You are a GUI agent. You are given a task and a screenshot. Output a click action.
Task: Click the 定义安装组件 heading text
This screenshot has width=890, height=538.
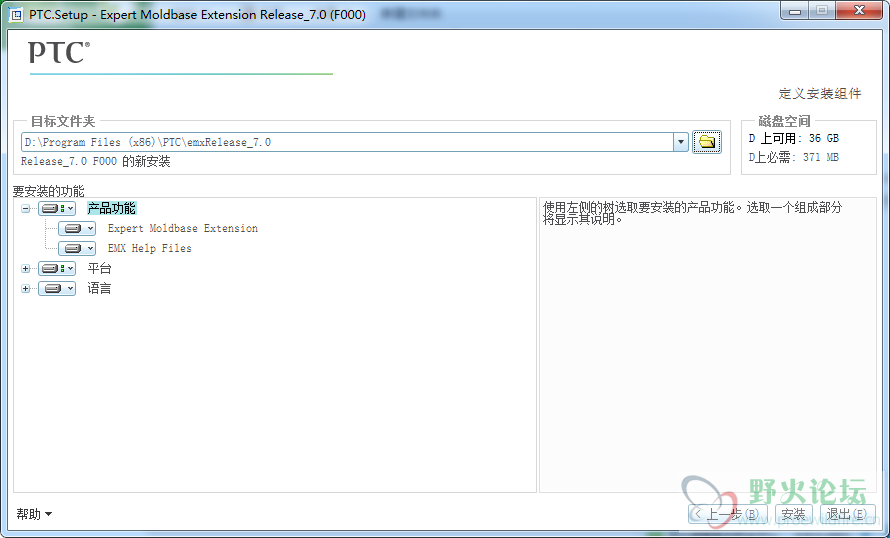(820, 94)
